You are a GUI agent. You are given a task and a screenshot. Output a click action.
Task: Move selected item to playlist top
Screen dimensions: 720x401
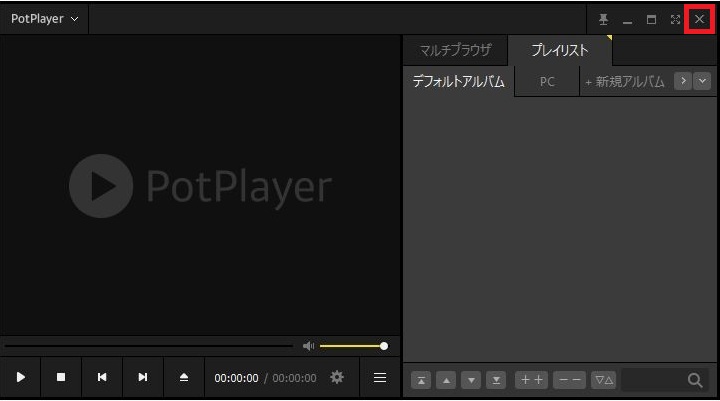click(x=422, y=380)
